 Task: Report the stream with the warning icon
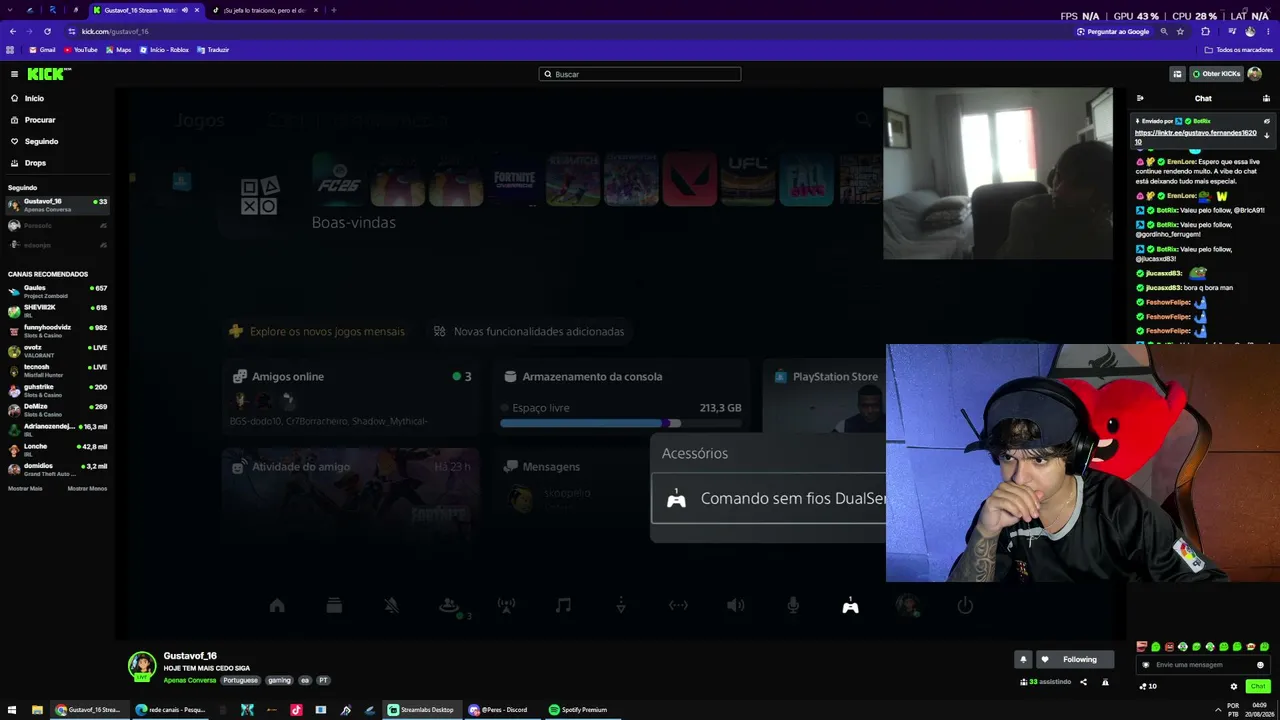click(x=1105, y=682)
